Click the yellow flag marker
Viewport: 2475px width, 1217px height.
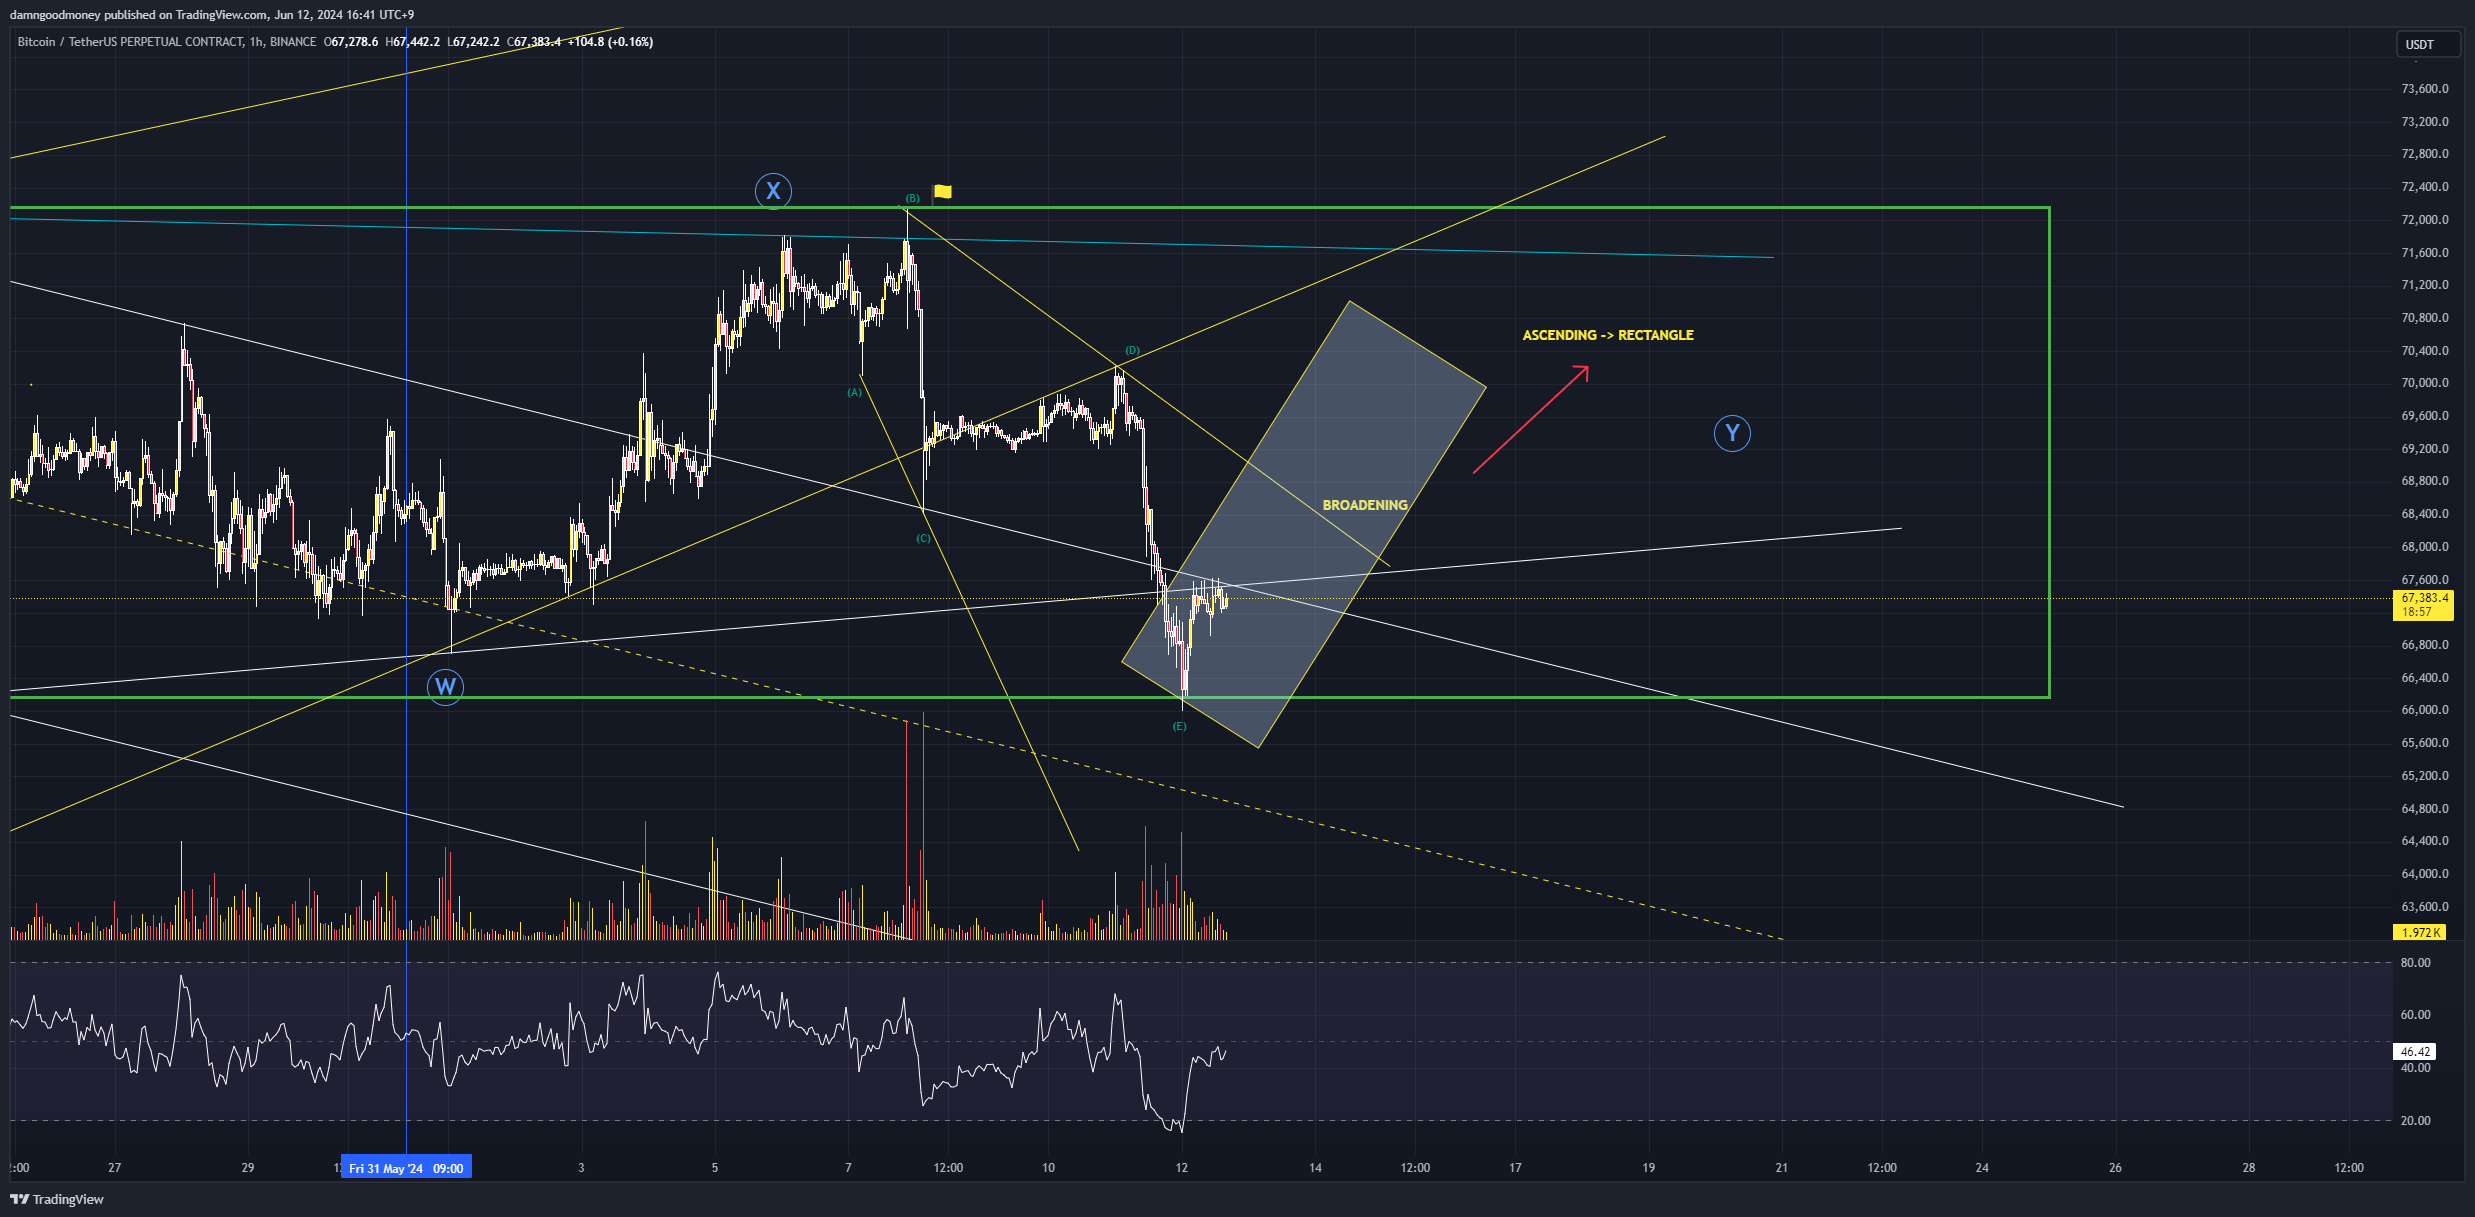pos(942,191)
